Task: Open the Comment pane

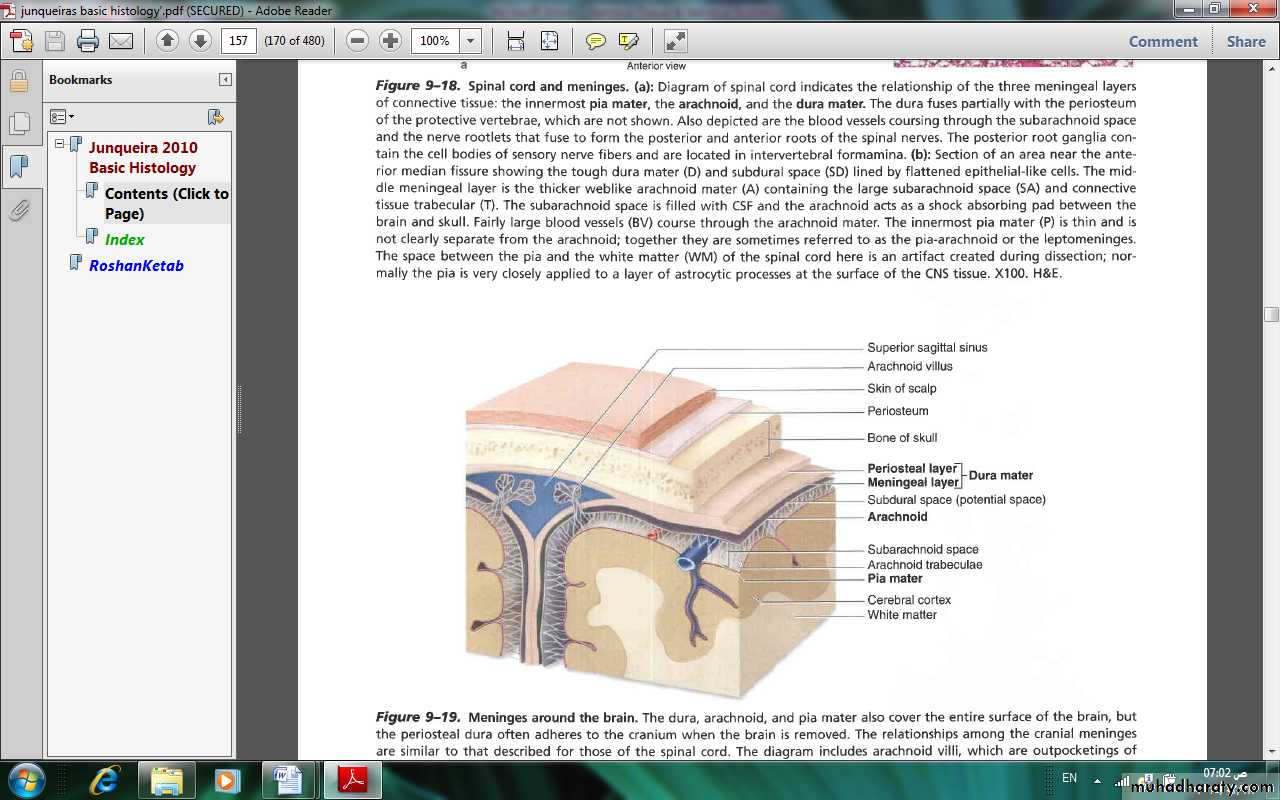Action: click(x=1162, y=41)
